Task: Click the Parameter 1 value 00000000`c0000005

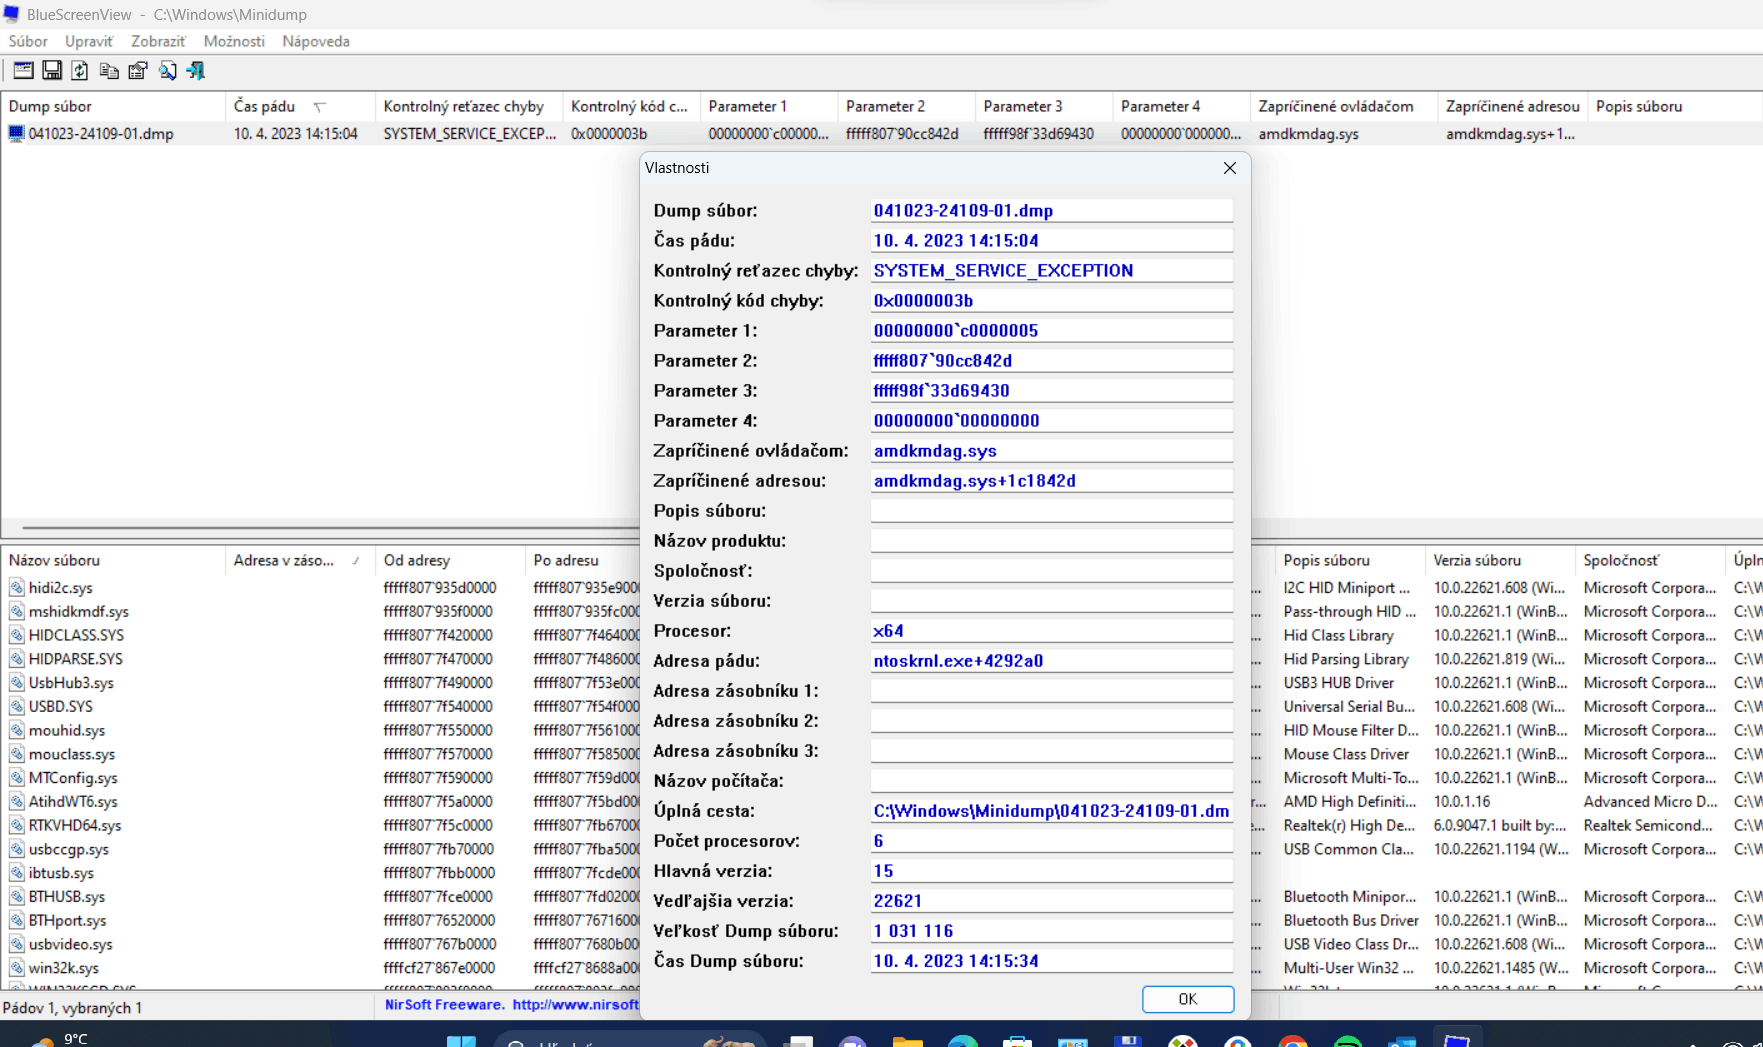Action: pyautogui.click(x=1052, y=330)
